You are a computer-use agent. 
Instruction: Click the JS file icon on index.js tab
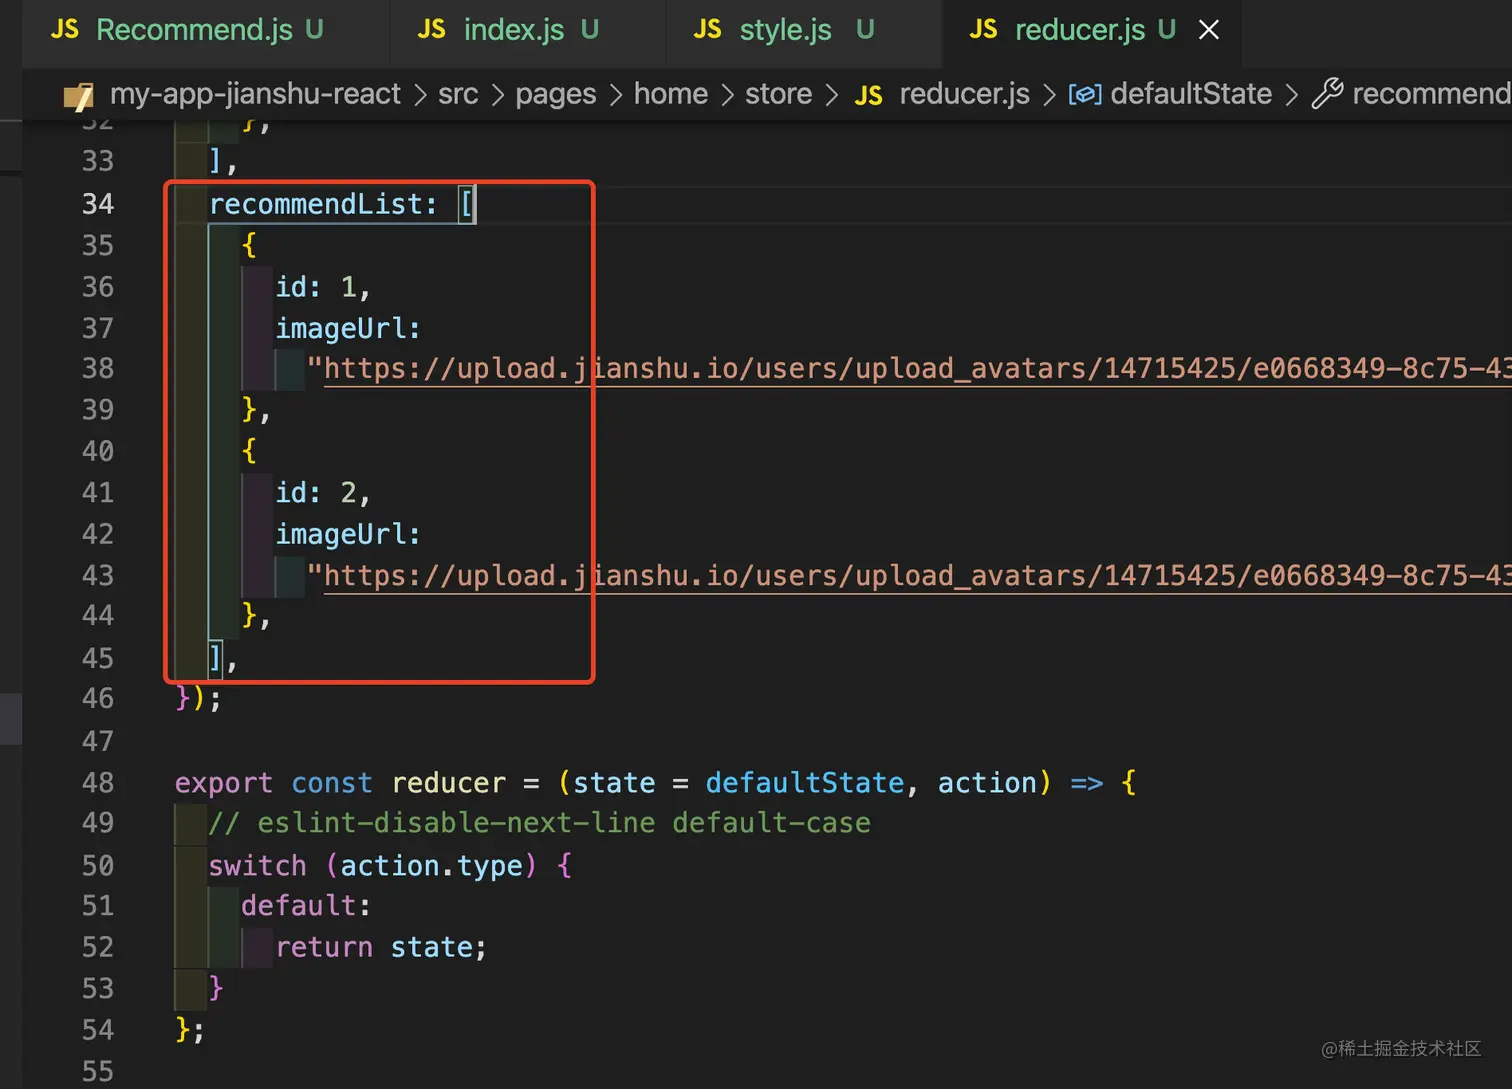(x=431, y=30)
